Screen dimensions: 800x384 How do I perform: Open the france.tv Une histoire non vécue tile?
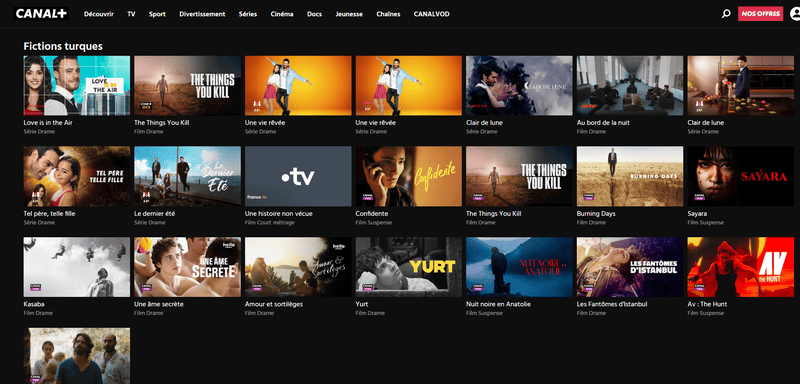(298, 176)
